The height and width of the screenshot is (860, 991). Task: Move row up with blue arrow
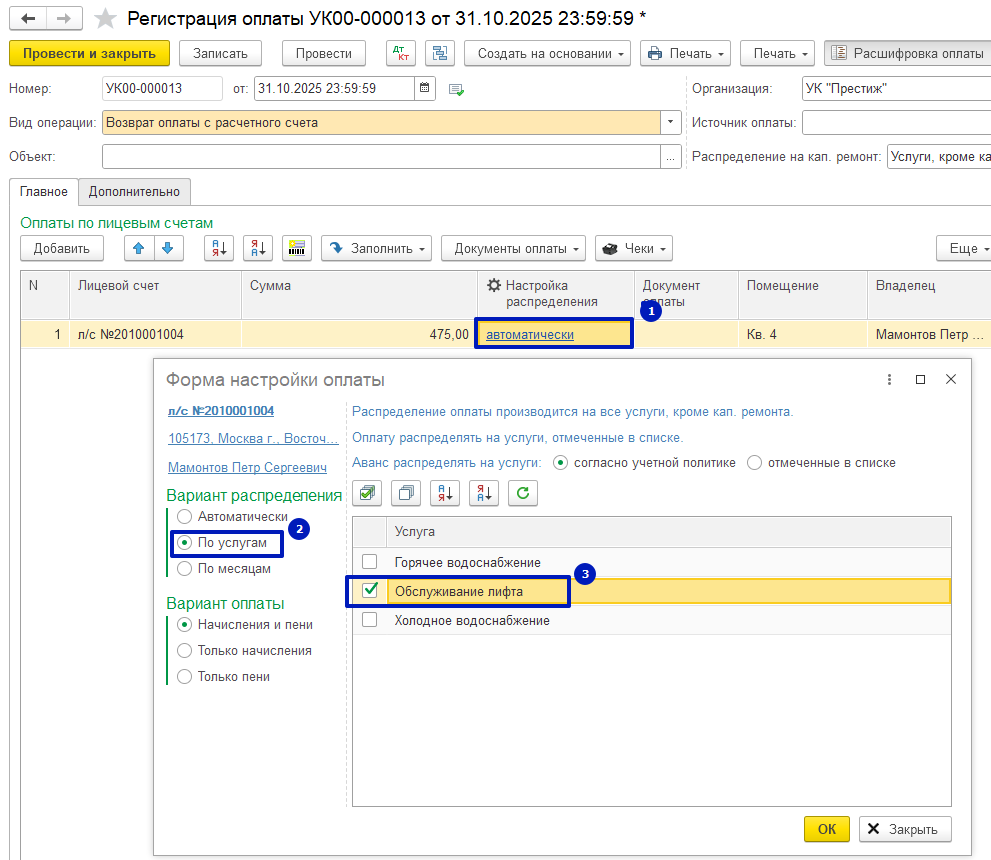click(x=139, y=248)
